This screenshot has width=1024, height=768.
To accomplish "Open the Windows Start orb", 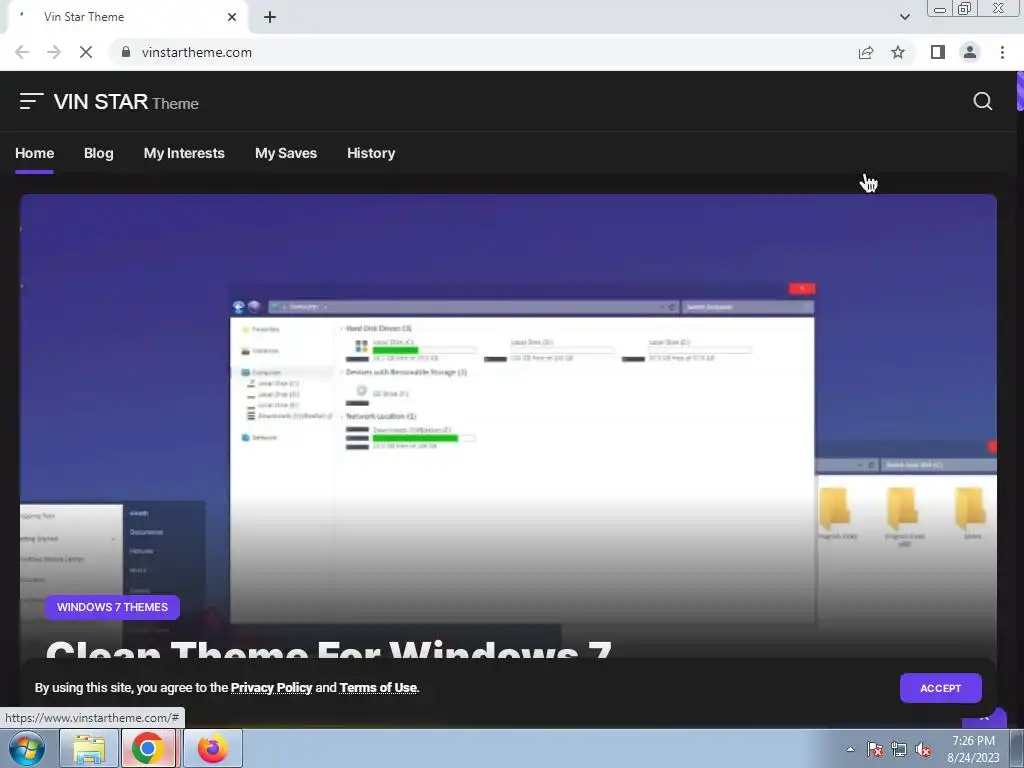I will 27,748.
